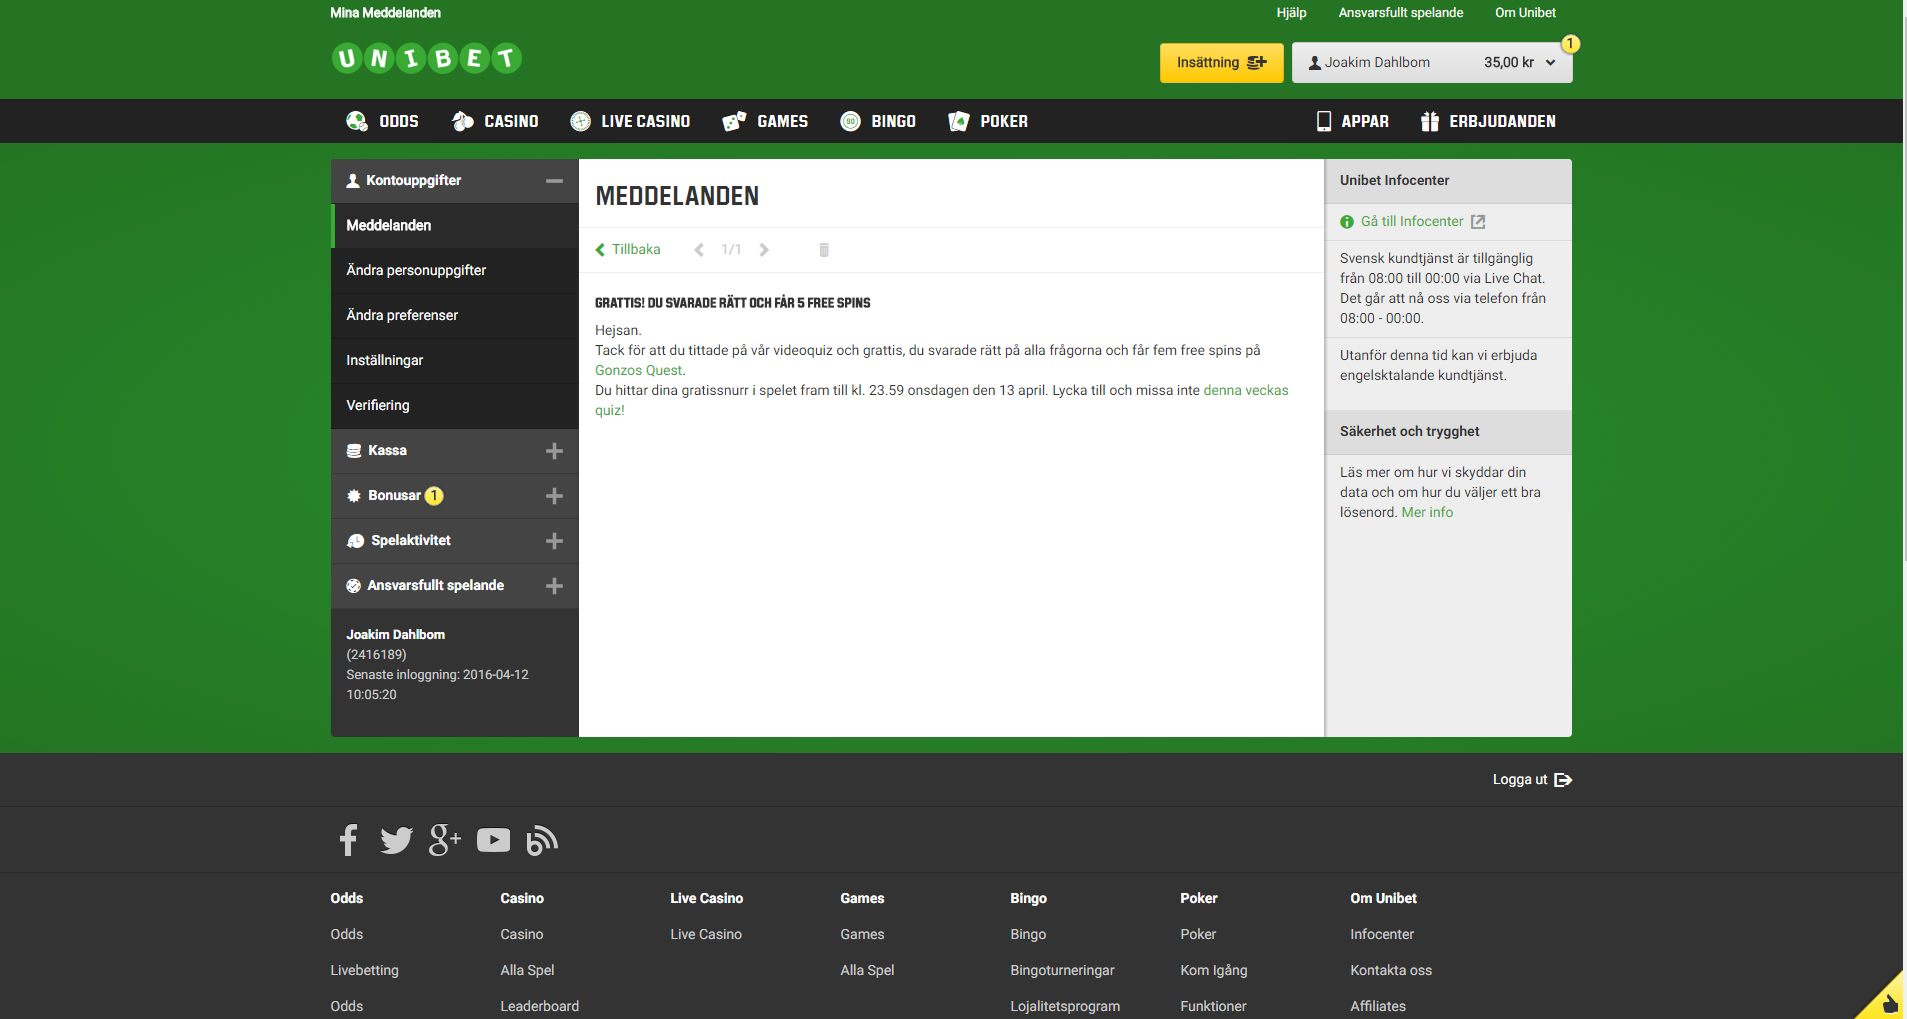Click Tillbaka to go back
1907x1019 pixels.
click(628, 250)
